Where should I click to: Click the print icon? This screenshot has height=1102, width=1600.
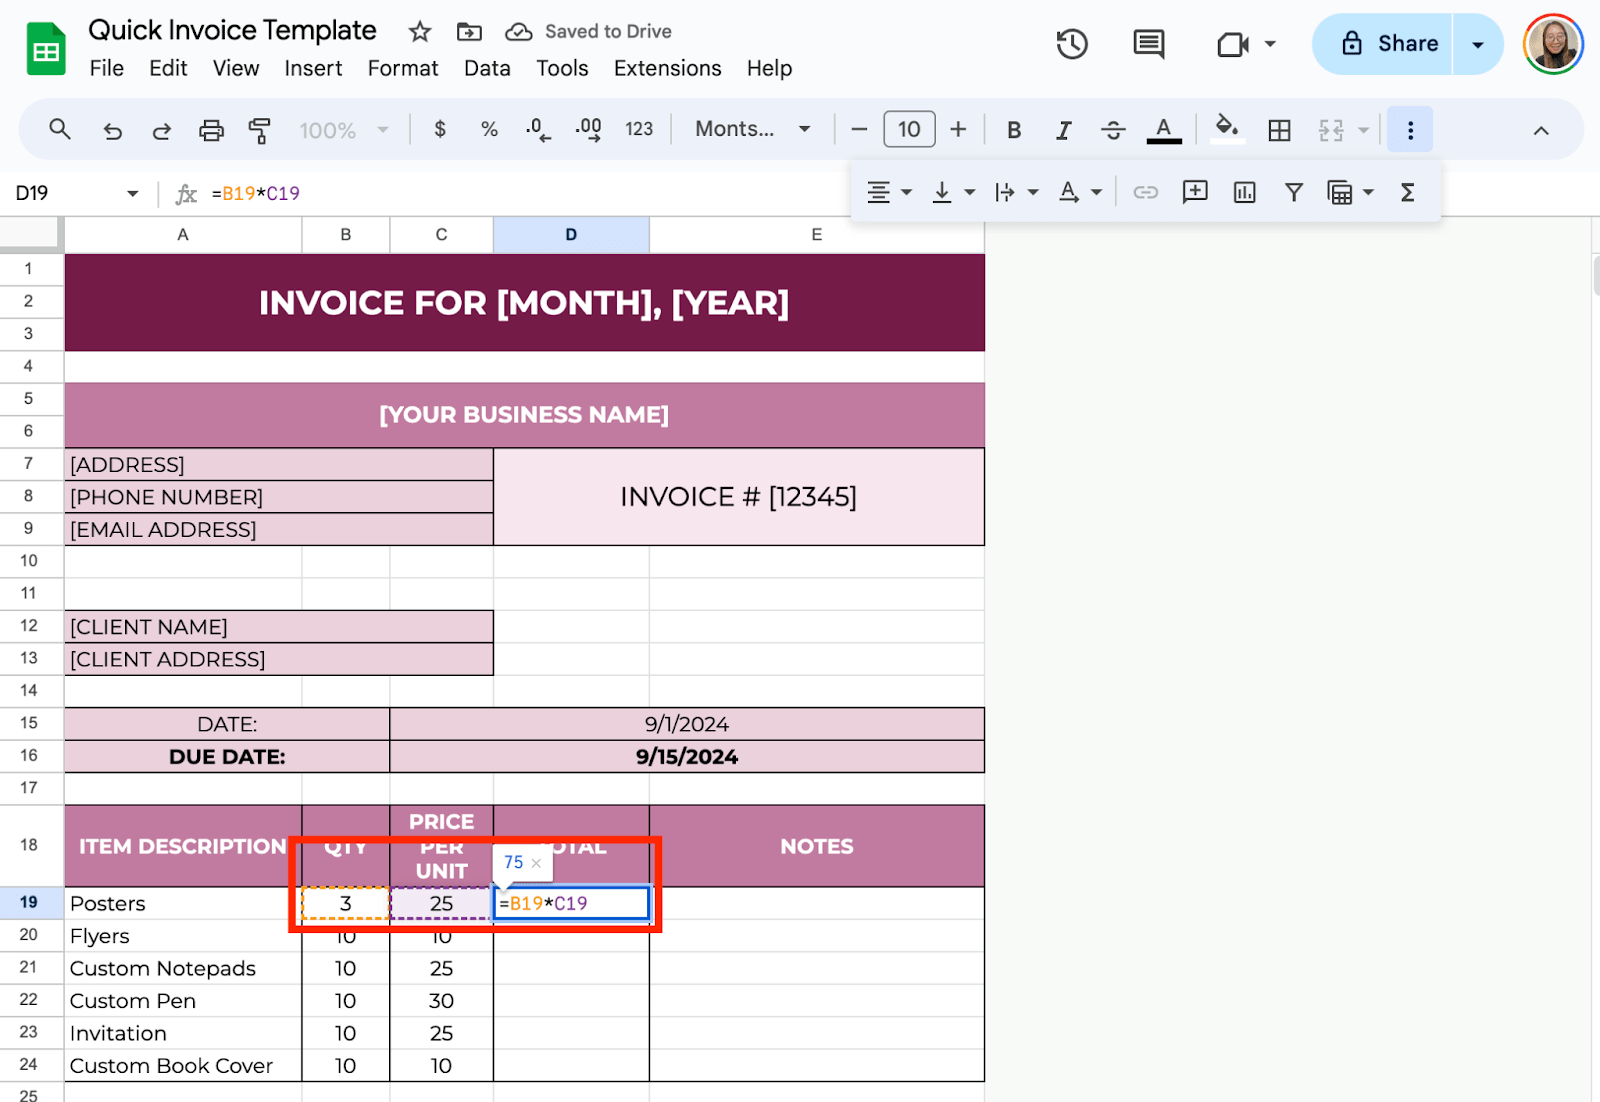211,130
